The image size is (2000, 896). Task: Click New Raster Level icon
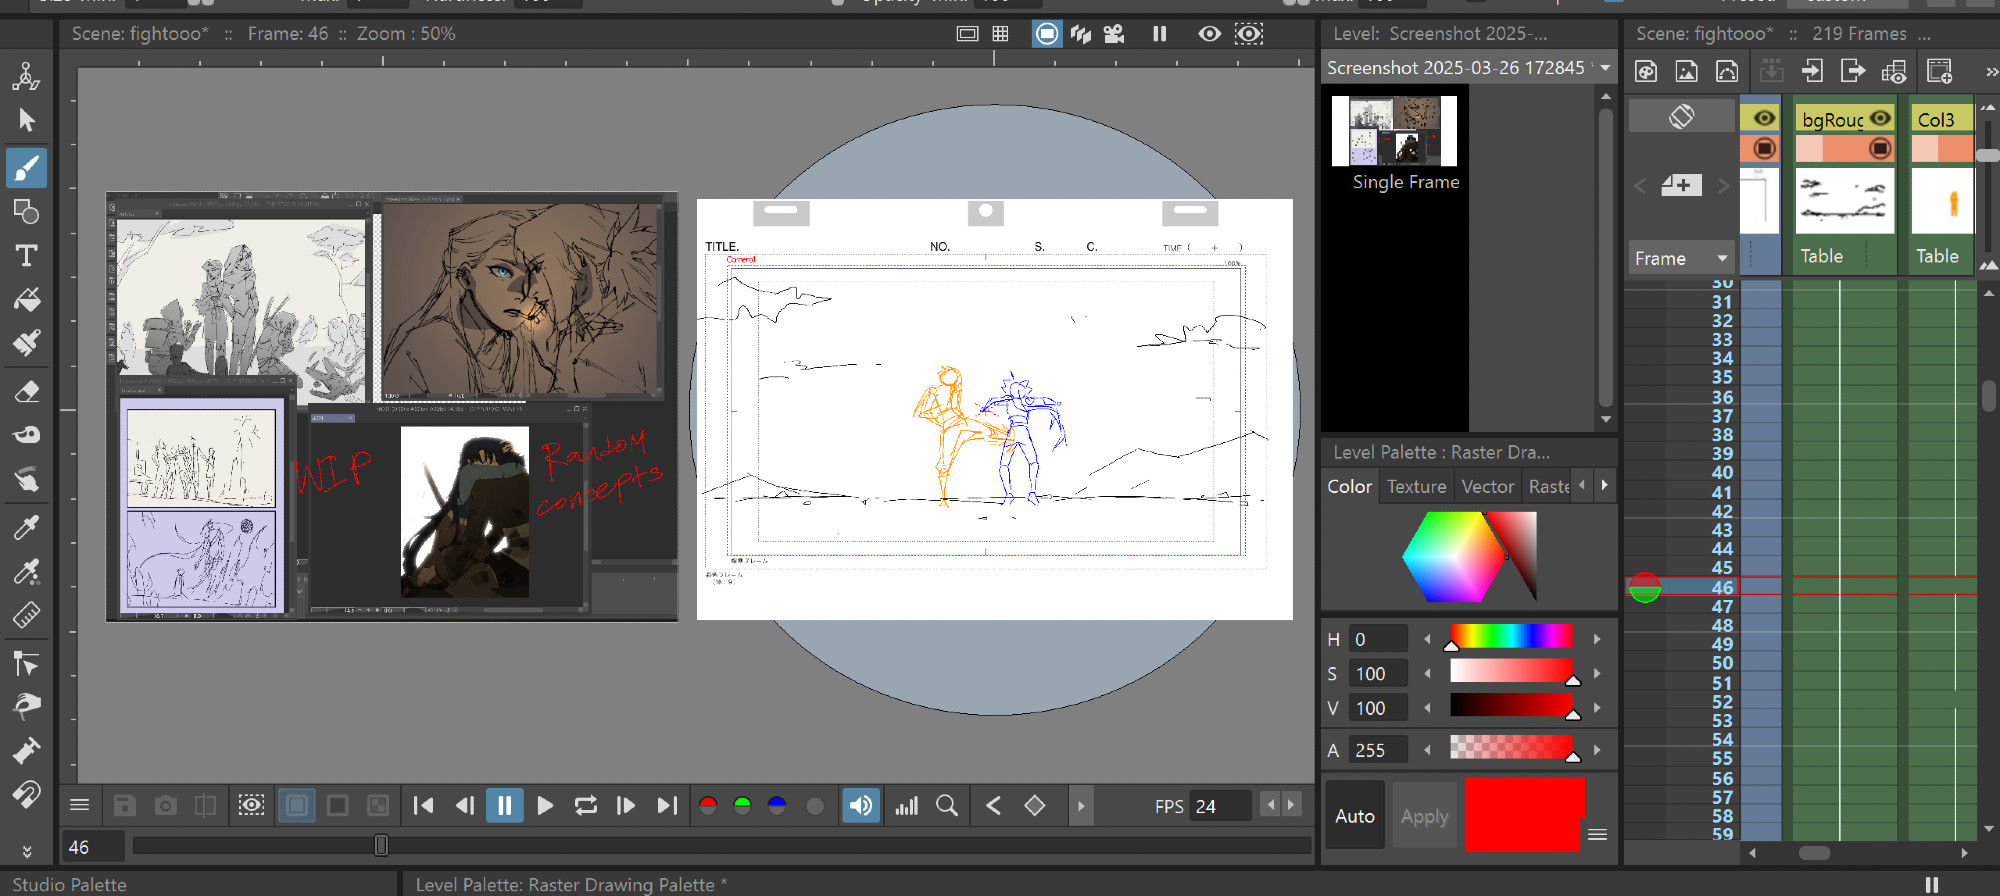coord(1687,71)
